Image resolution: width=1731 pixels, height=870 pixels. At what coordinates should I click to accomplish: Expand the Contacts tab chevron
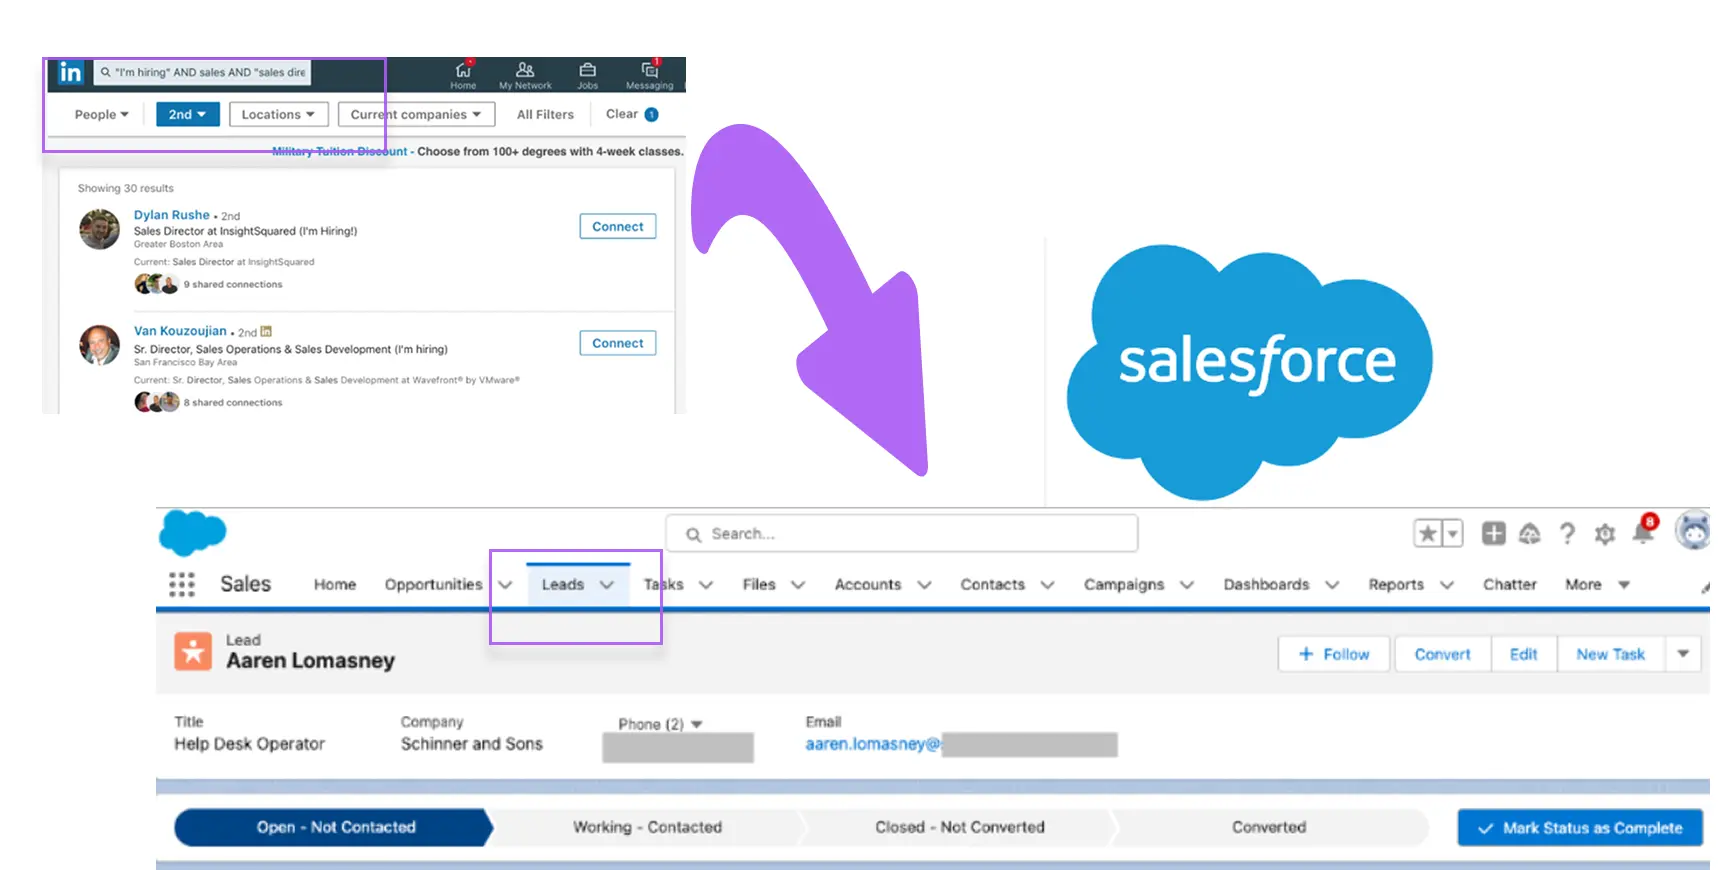[1047, 585]
